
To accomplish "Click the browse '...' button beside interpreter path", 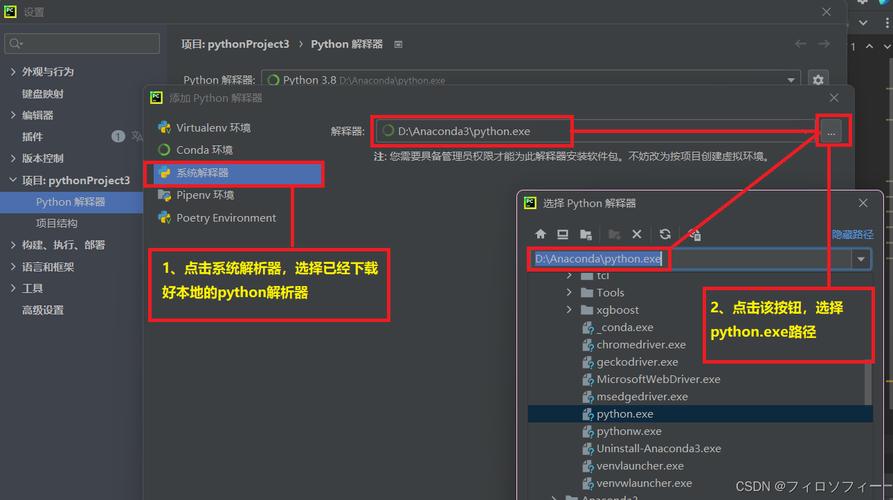I will pyautogui.click(x=831, y=132).
